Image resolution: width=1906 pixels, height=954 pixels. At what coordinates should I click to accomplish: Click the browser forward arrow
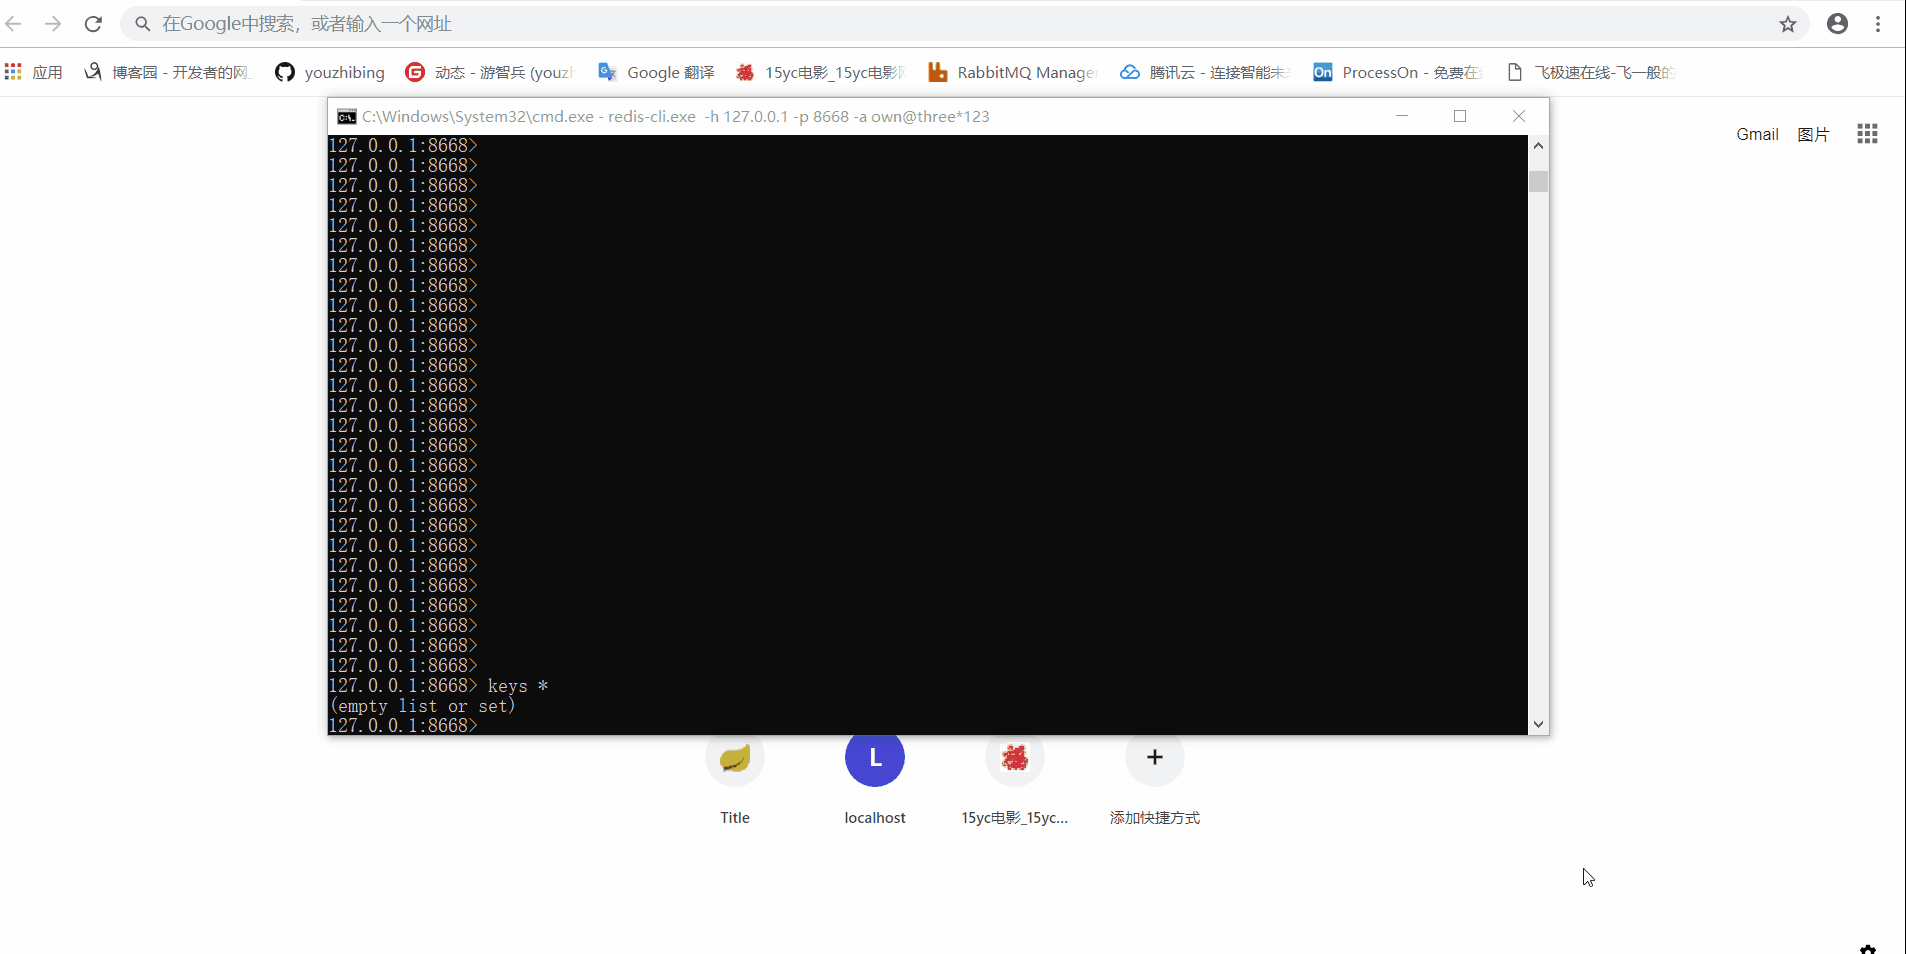click(x=53, y=24)
